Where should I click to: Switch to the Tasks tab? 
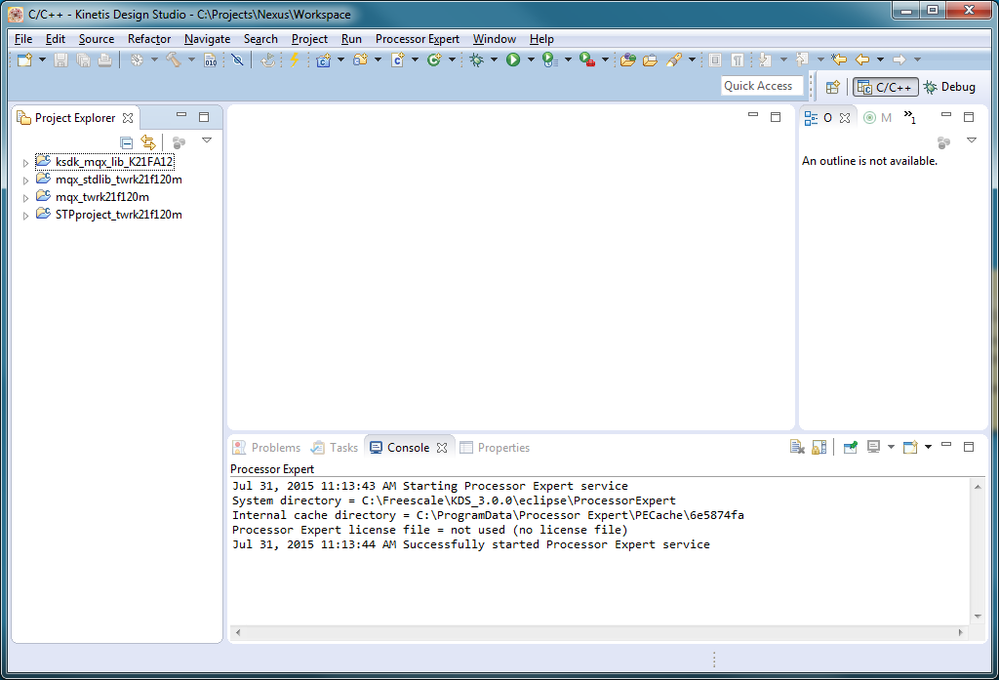[x=334, y=447]
